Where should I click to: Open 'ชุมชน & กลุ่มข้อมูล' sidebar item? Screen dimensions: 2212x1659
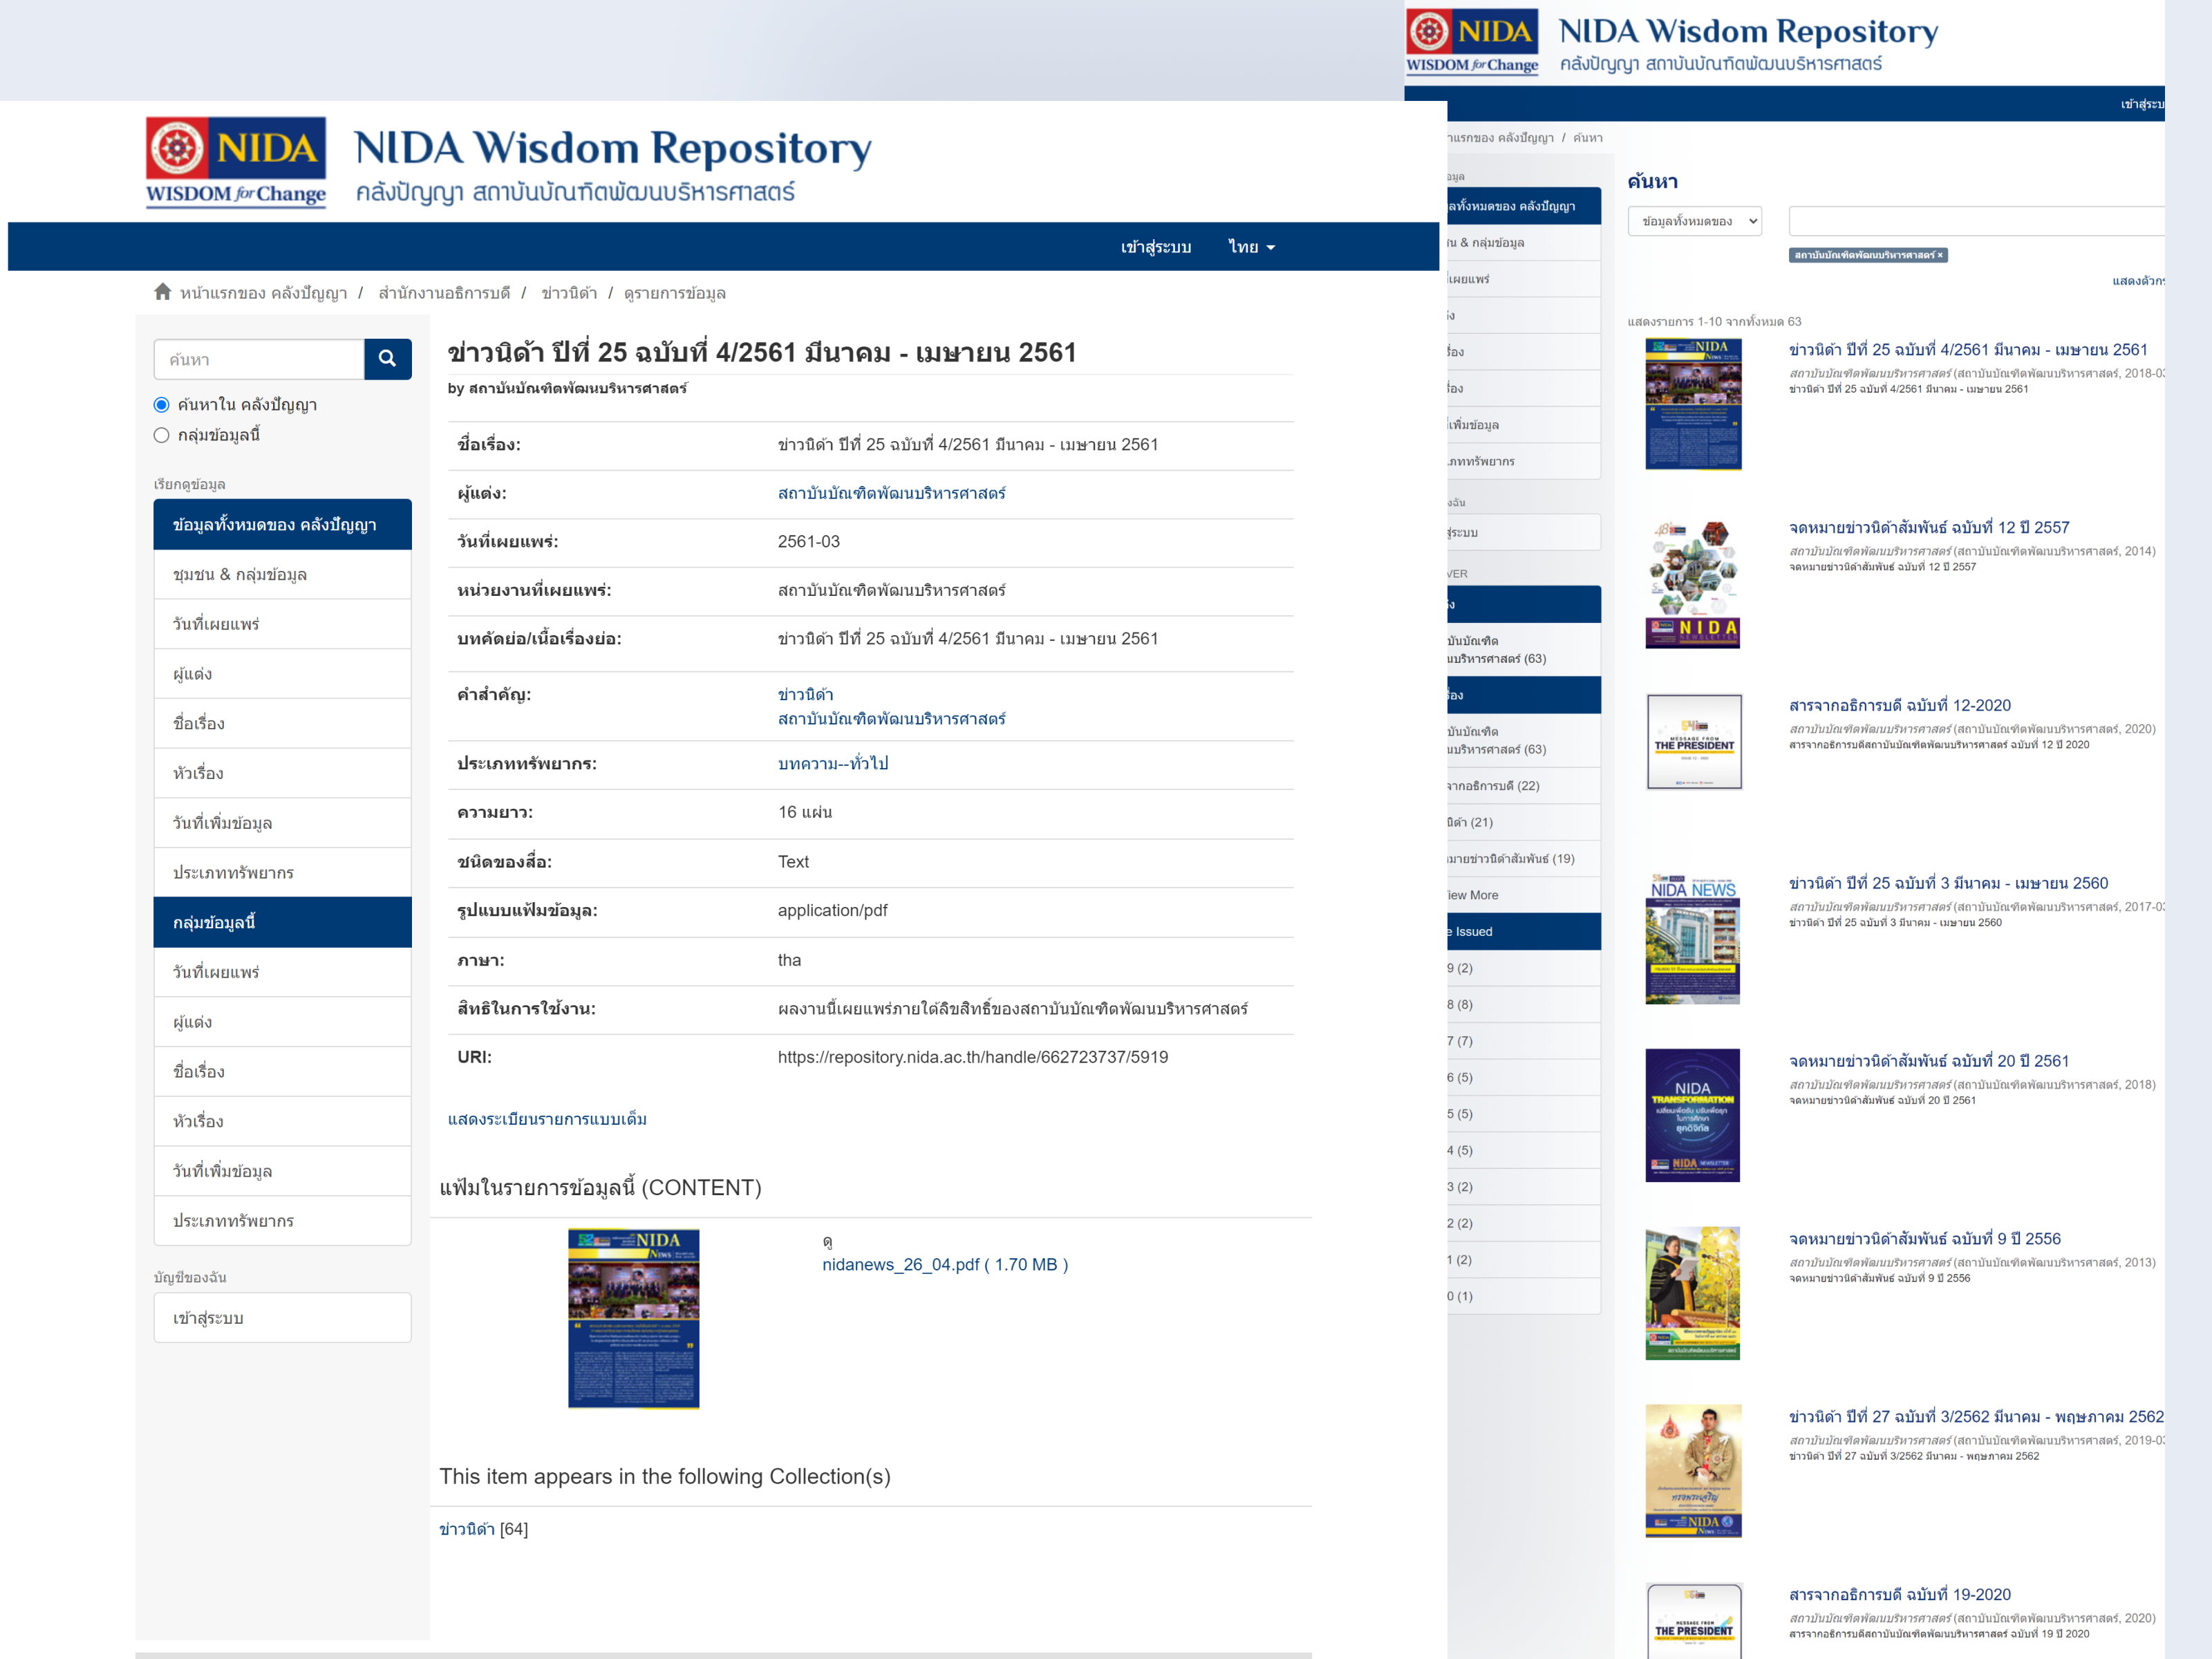pyautogui.click(x=282, y=575)
